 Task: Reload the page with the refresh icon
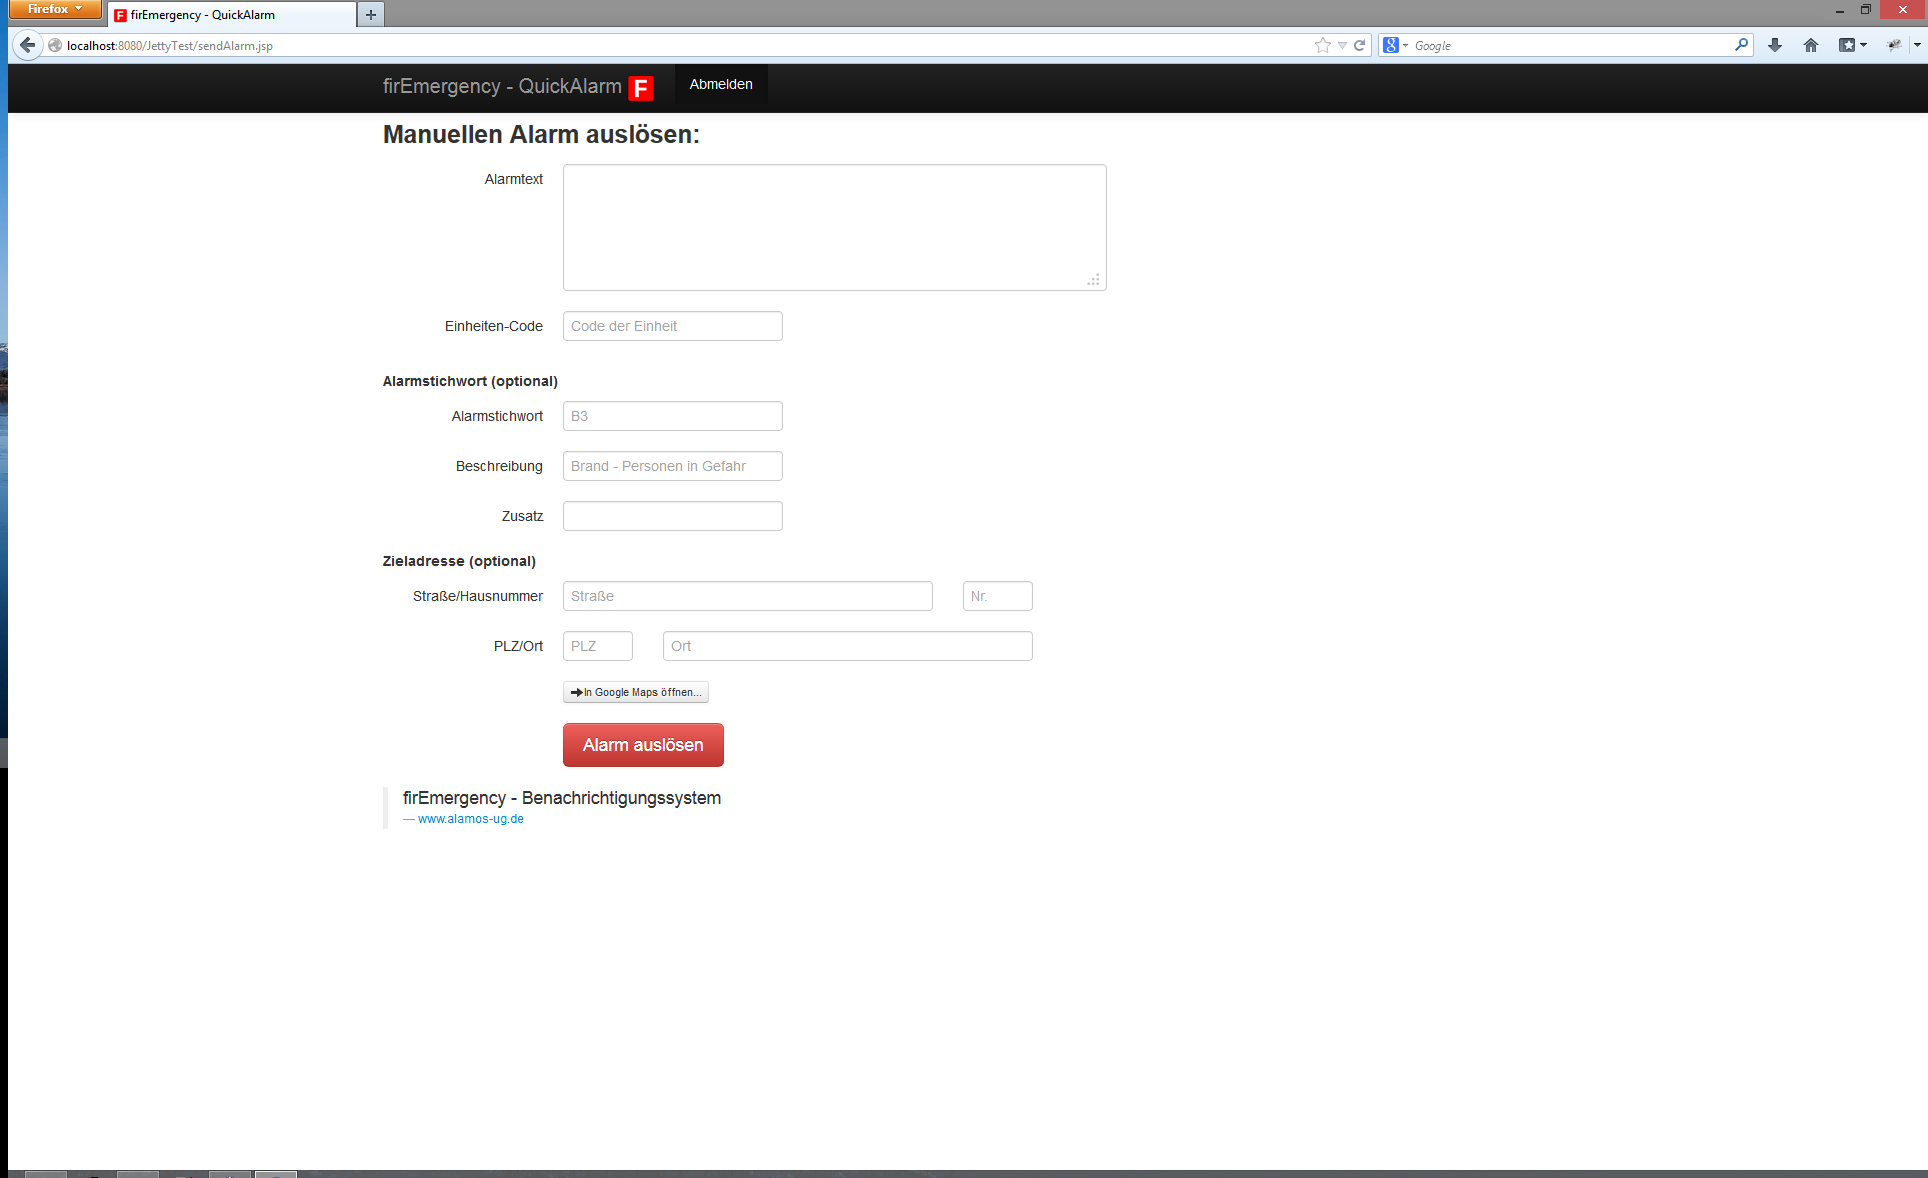click(x=1359, y=45)
